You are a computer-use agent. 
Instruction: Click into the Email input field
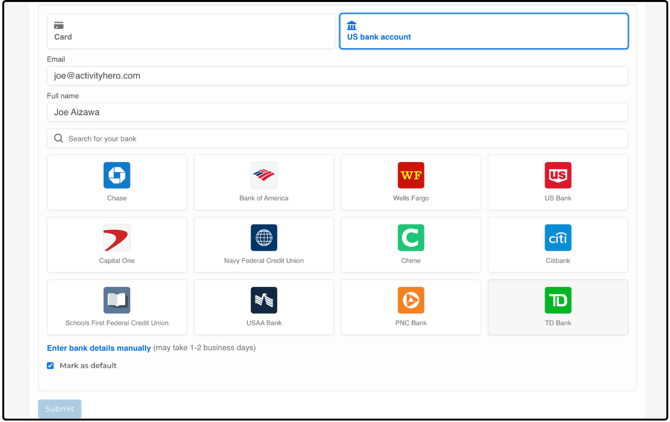click(x=338, y=76)
